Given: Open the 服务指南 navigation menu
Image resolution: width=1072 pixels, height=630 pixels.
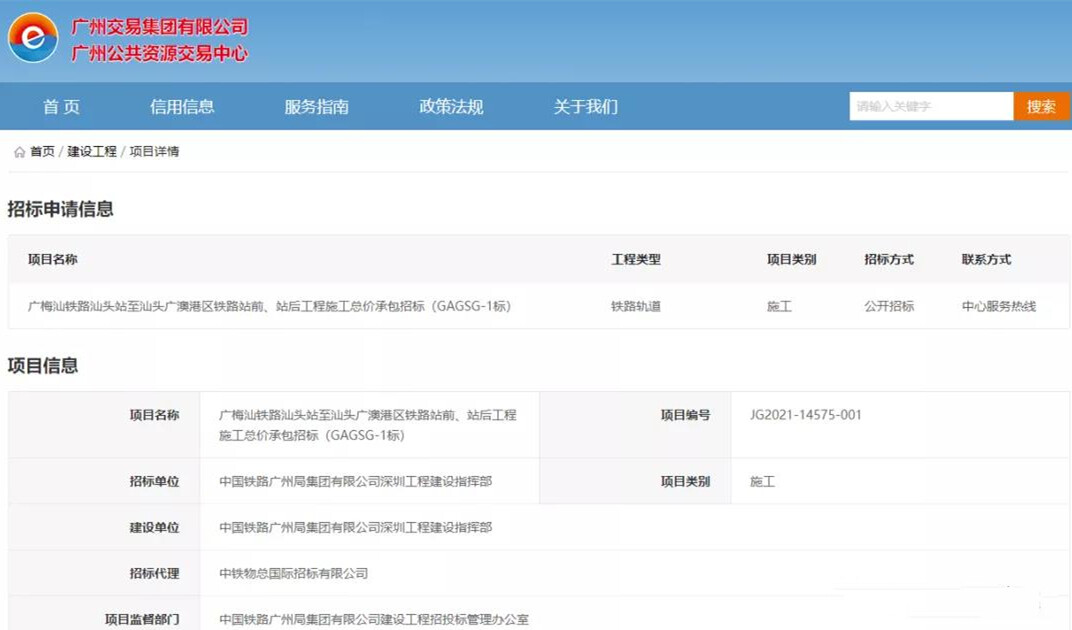Looking at the screenshot, I should coord(316,107).
